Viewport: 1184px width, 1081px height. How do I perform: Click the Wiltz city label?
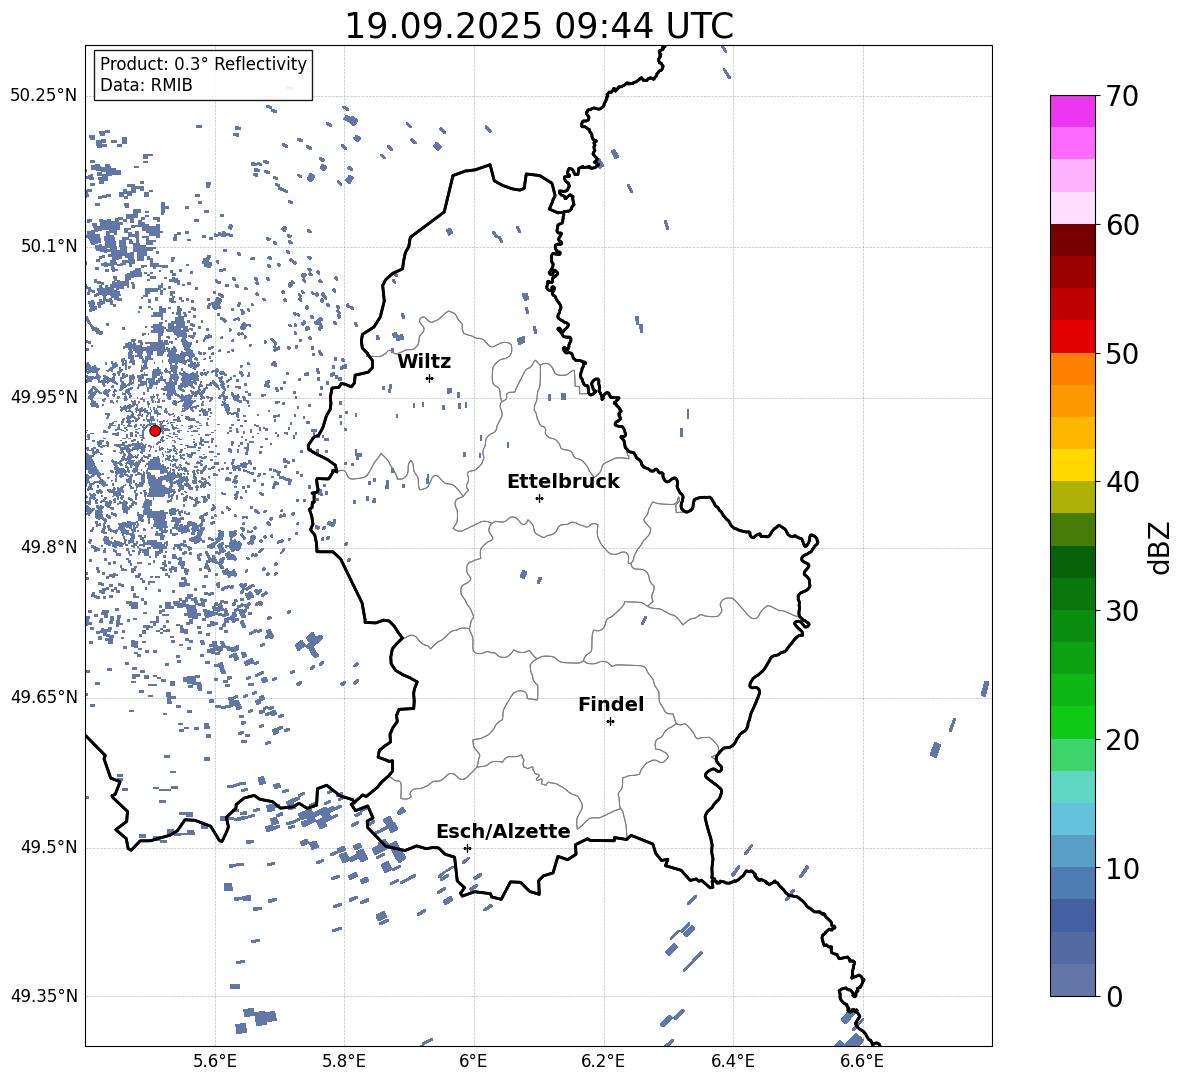tap(424, 362)
